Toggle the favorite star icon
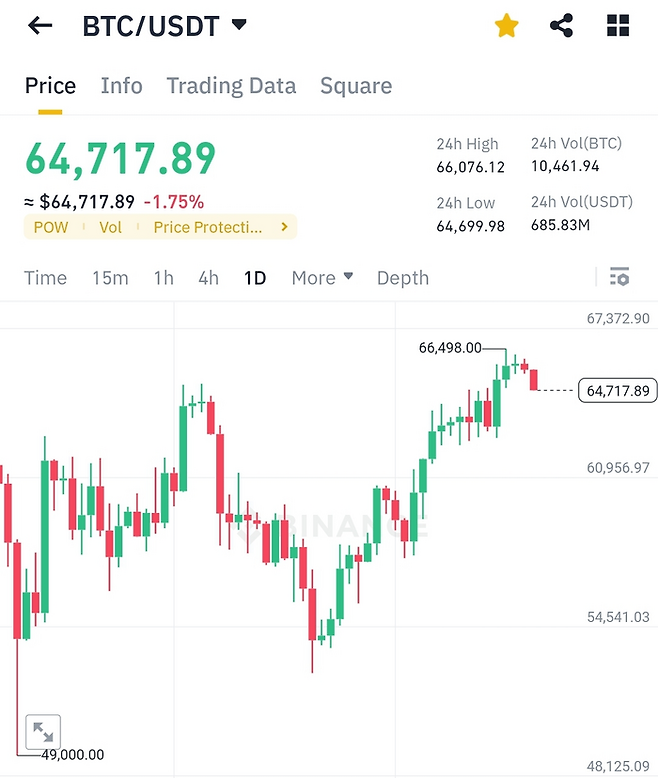Image resolution: width=658 pixels, height=778 pixels. tap(507, 26)
